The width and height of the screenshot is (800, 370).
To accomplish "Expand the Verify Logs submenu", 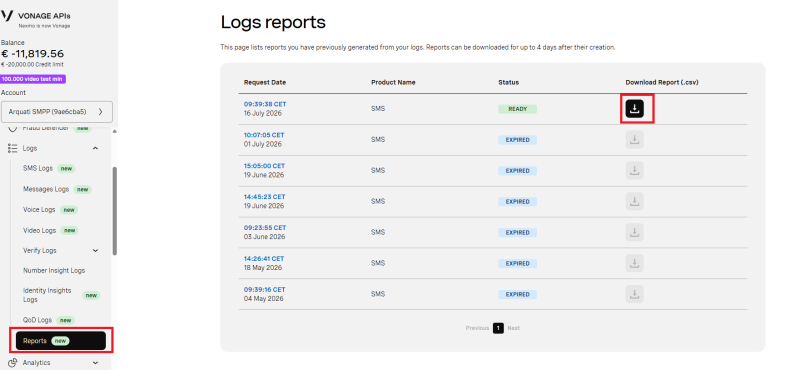I will 95,251.
